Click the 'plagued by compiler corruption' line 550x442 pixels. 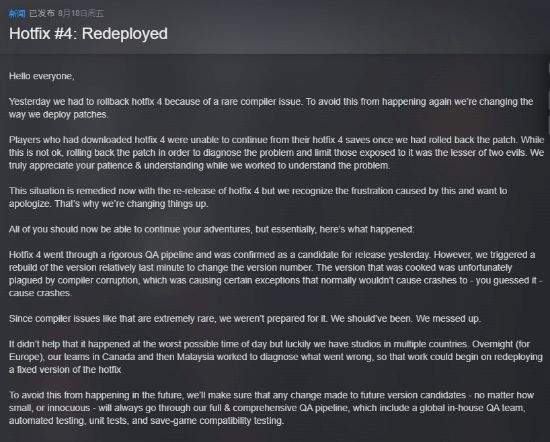(x=276, y=281)
